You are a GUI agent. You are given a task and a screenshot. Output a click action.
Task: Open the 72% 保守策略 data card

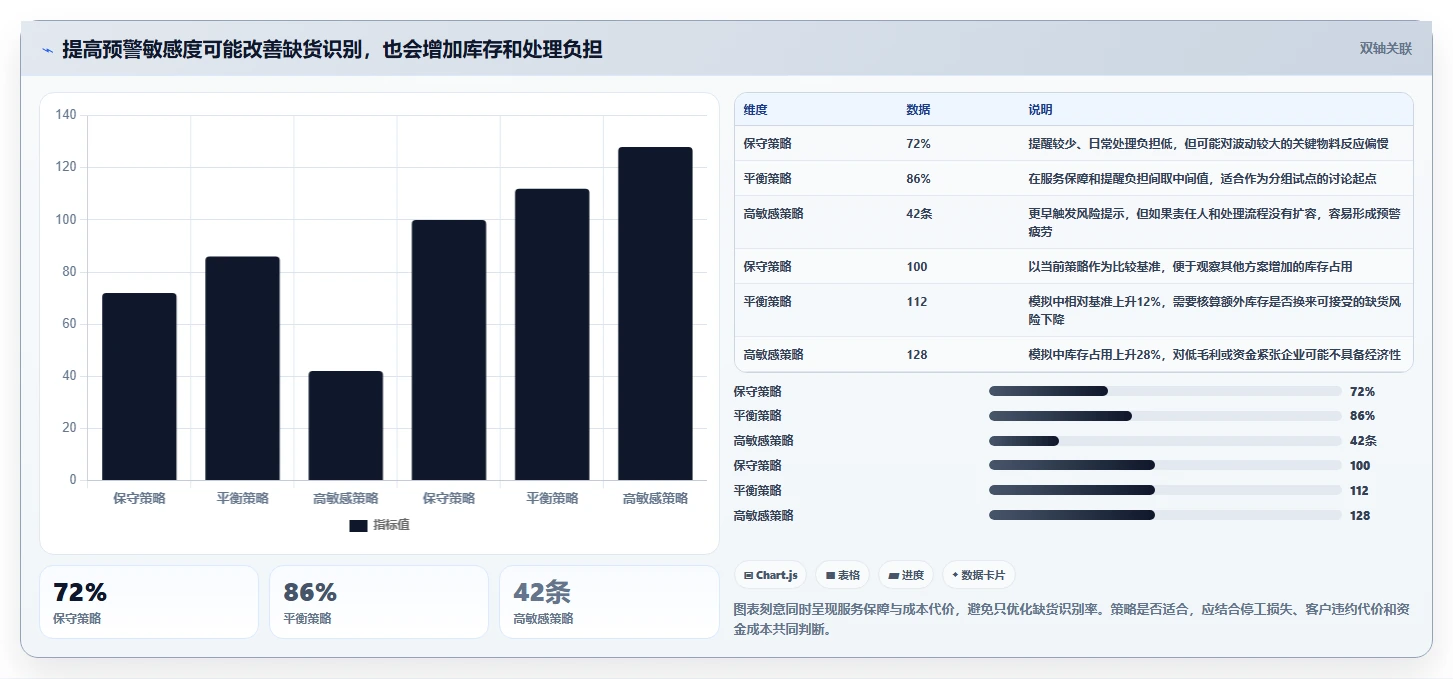[x=149, y=602]
